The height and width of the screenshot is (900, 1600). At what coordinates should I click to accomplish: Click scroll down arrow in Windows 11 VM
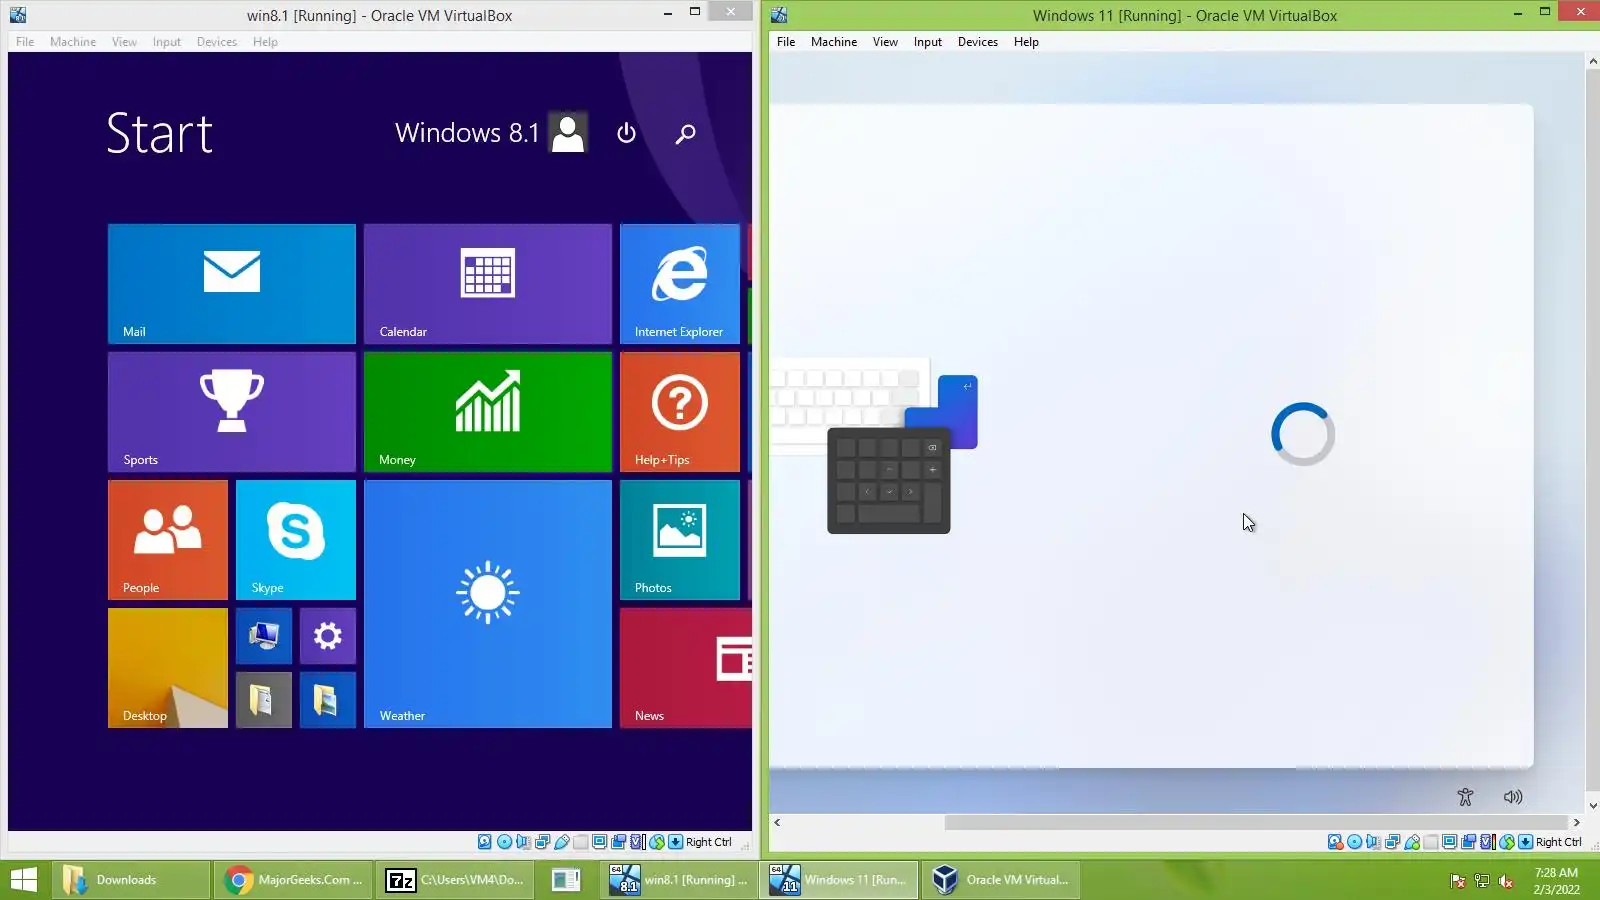tap(1593, 805)
